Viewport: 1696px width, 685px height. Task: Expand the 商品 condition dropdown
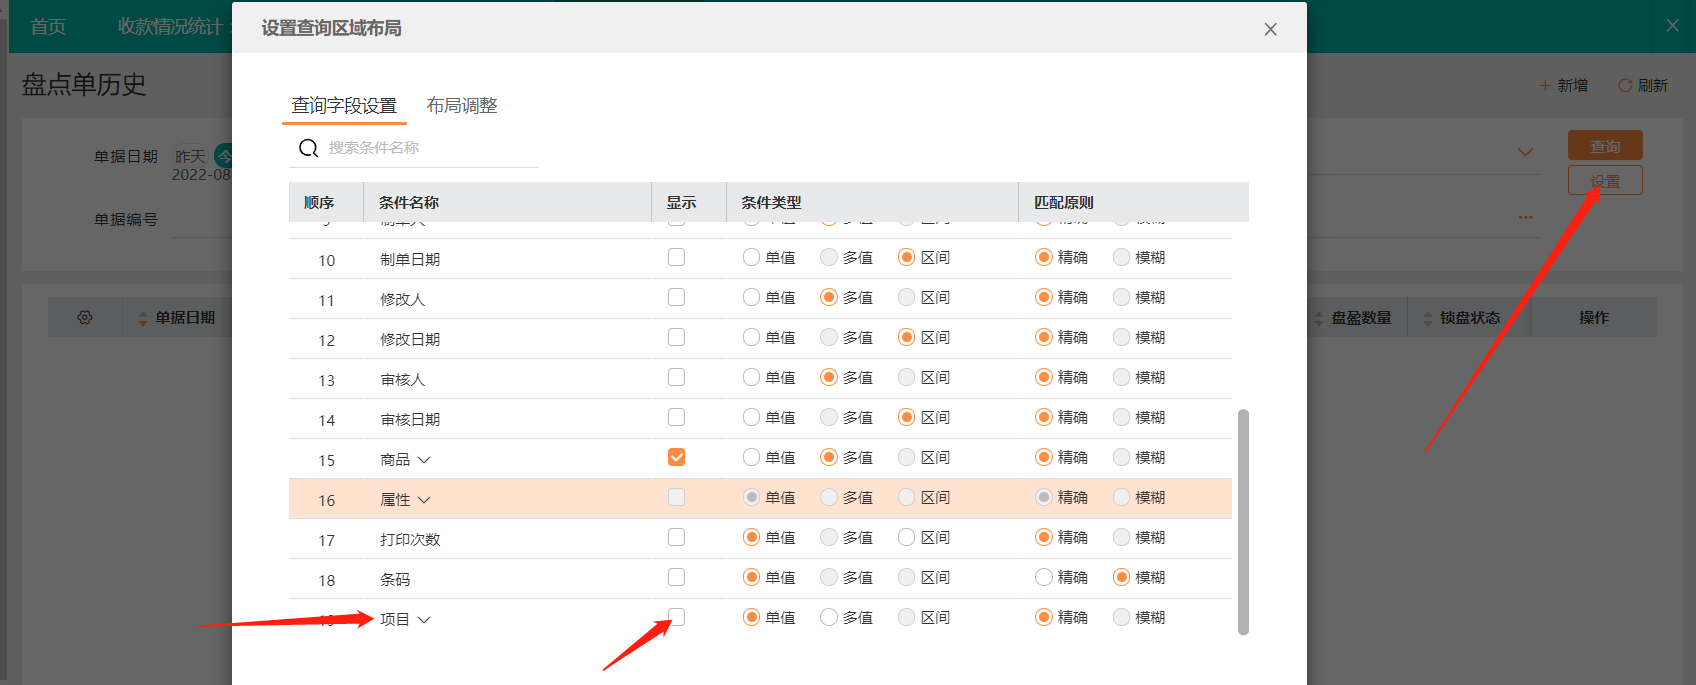[x=424, y=460]
